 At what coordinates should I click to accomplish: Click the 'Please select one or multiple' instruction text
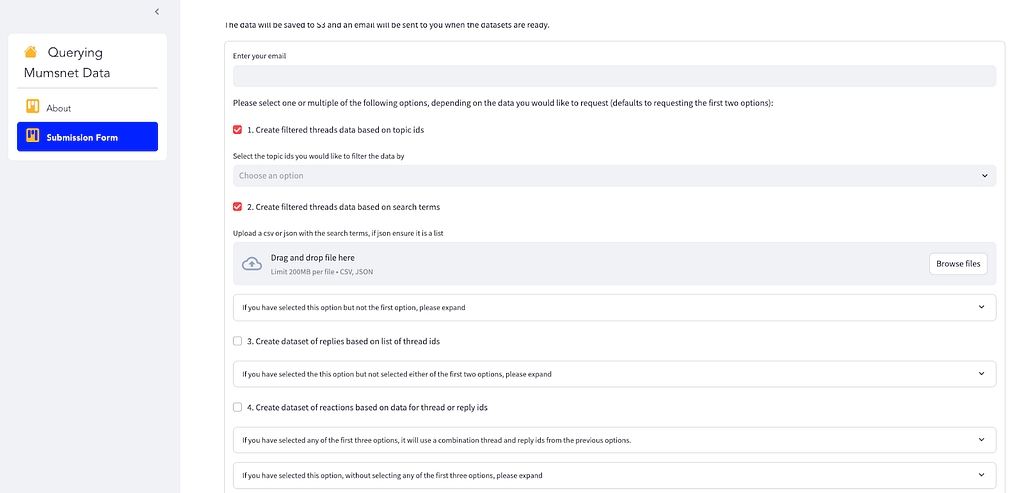click(503, 103)
